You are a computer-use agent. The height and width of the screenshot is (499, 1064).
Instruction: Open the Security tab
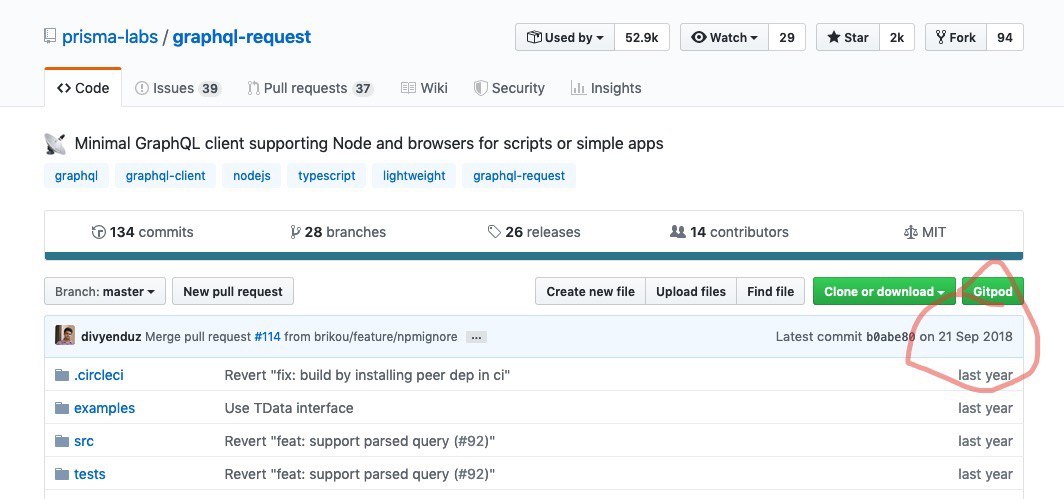pos(509,88)
